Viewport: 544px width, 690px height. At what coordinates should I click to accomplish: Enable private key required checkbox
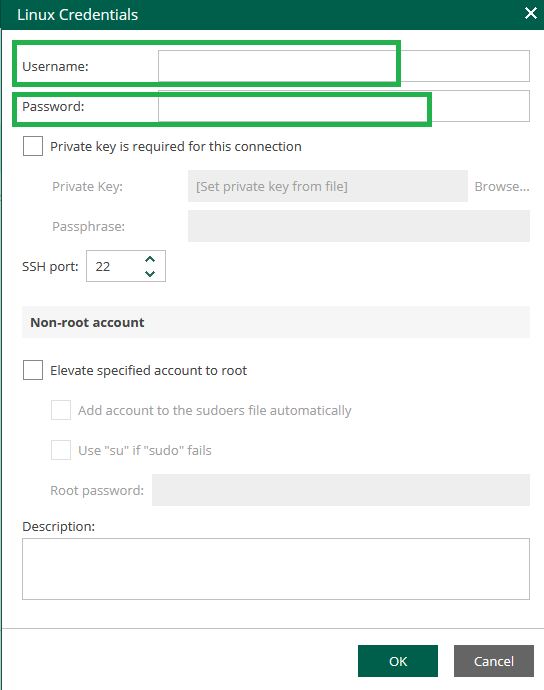click(33, 146)
